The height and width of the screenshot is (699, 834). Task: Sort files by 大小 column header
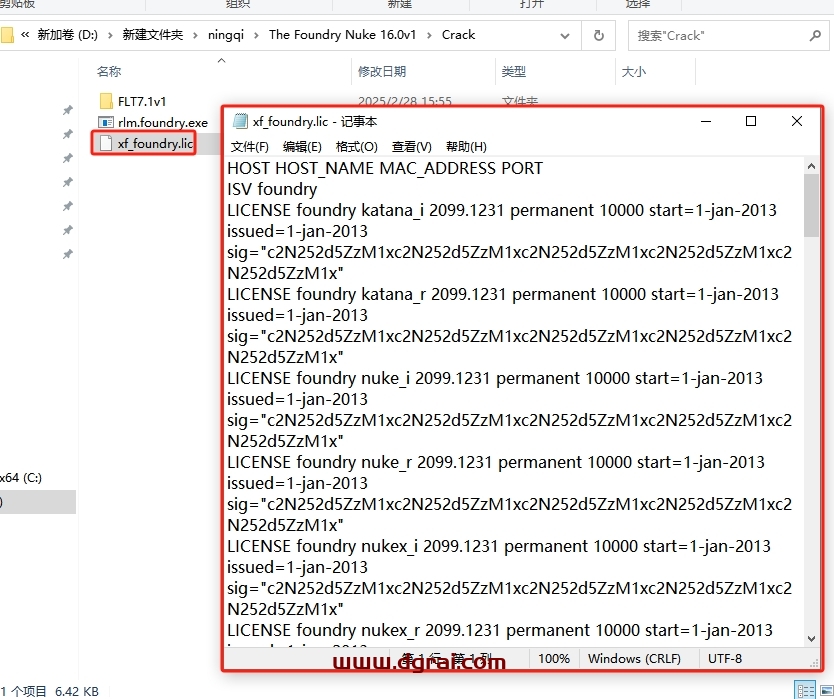pos(634,71)
